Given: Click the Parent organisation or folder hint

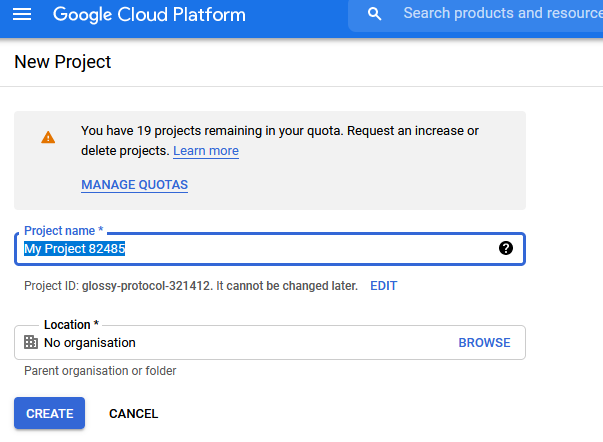Looking at the screenshot, I should 100,371.
